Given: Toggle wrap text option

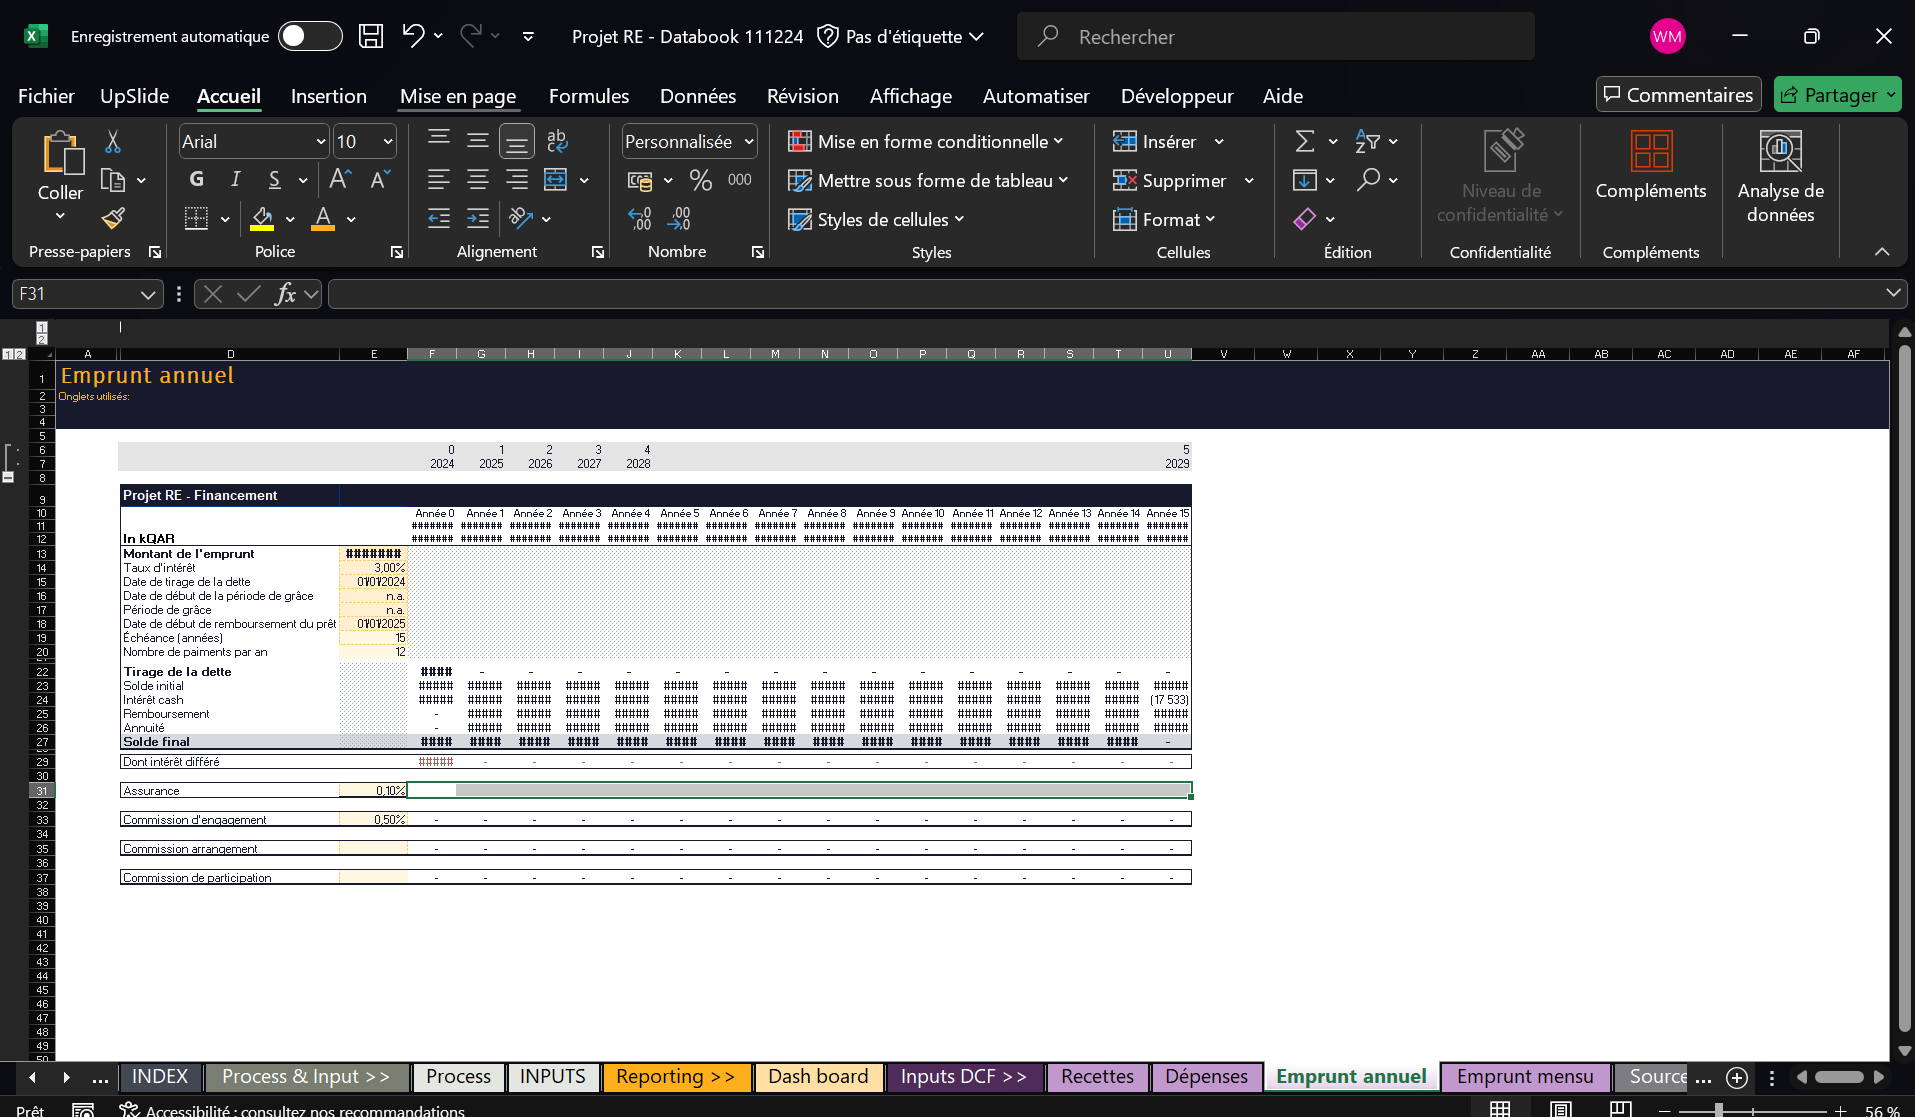Looking at the screenshot, I should [x=557, y=142].
